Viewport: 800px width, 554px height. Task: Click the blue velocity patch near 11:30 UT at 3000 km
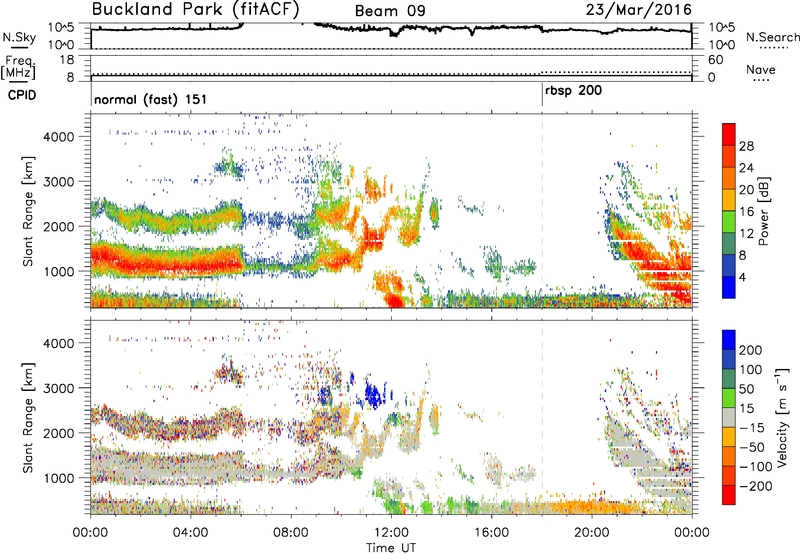tap(373, 394)
